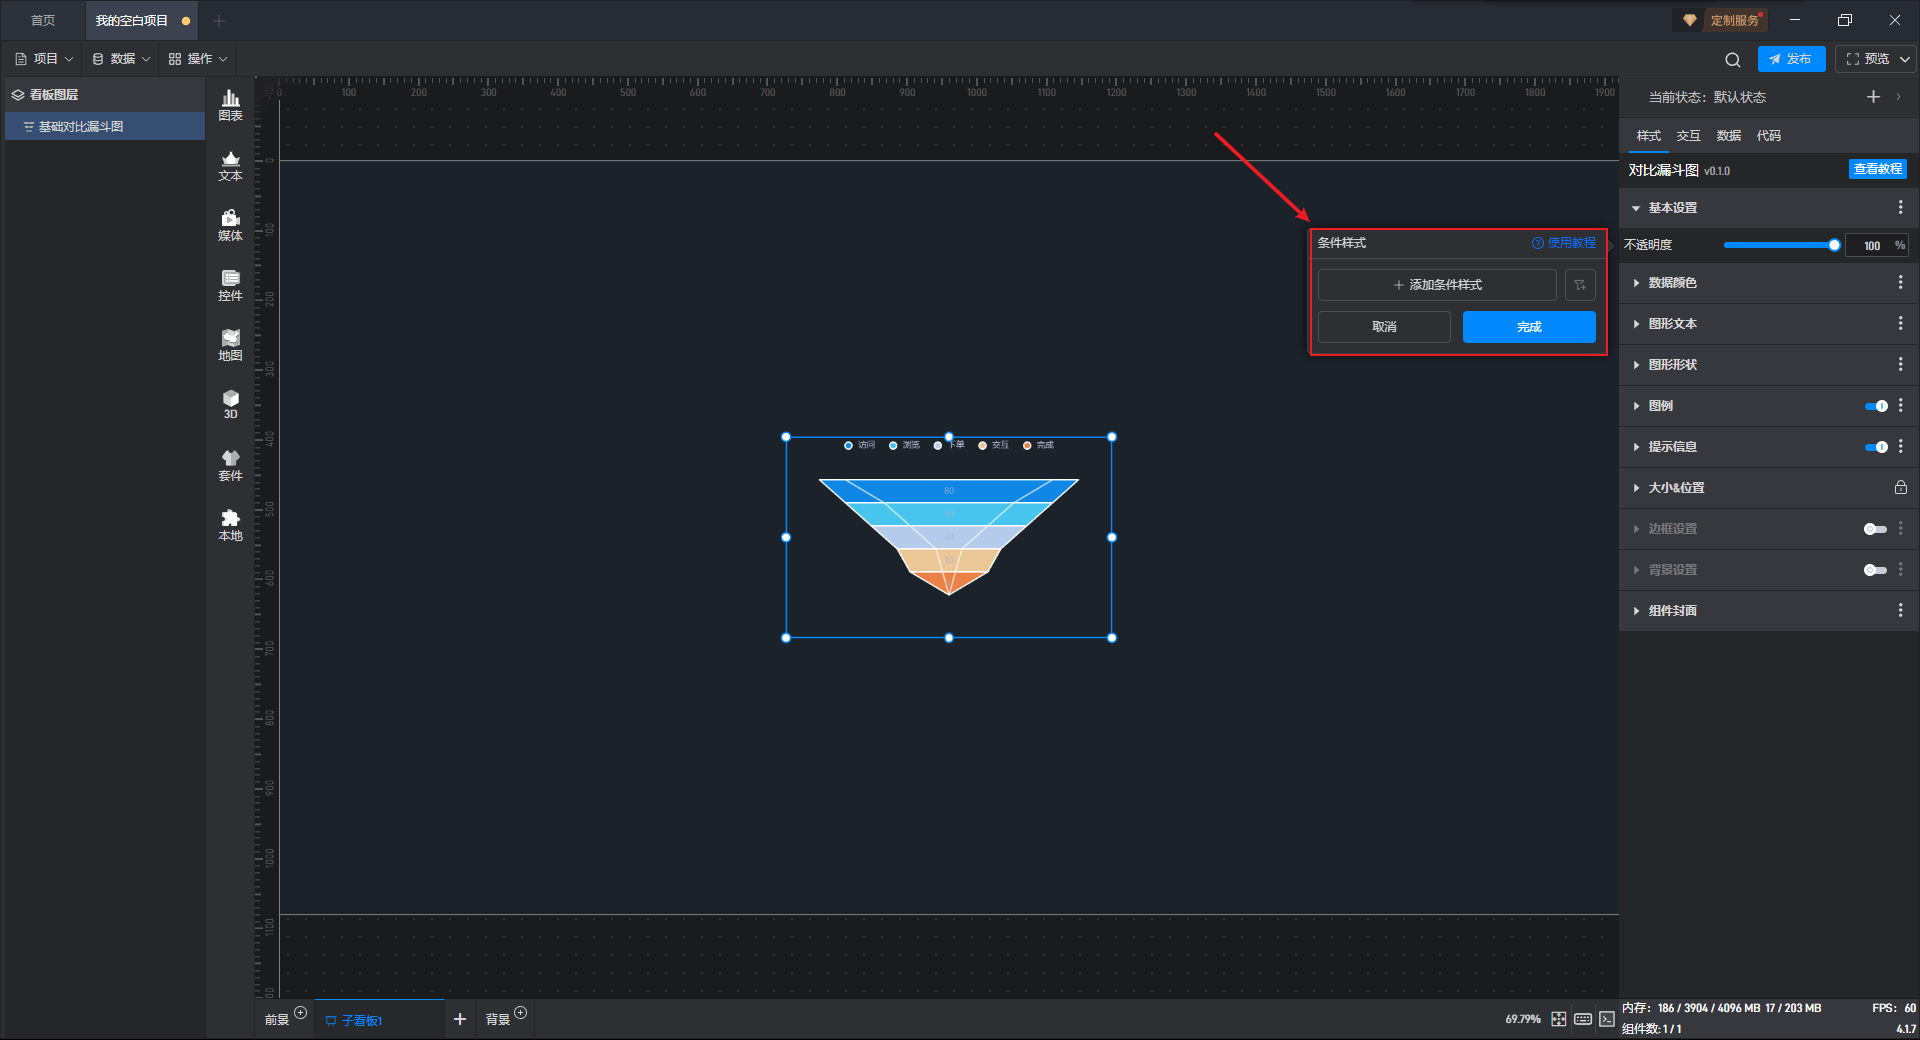Switch to the 样式 tab
This screenshot has width=1920, height=1040.
click(1648, 136)
